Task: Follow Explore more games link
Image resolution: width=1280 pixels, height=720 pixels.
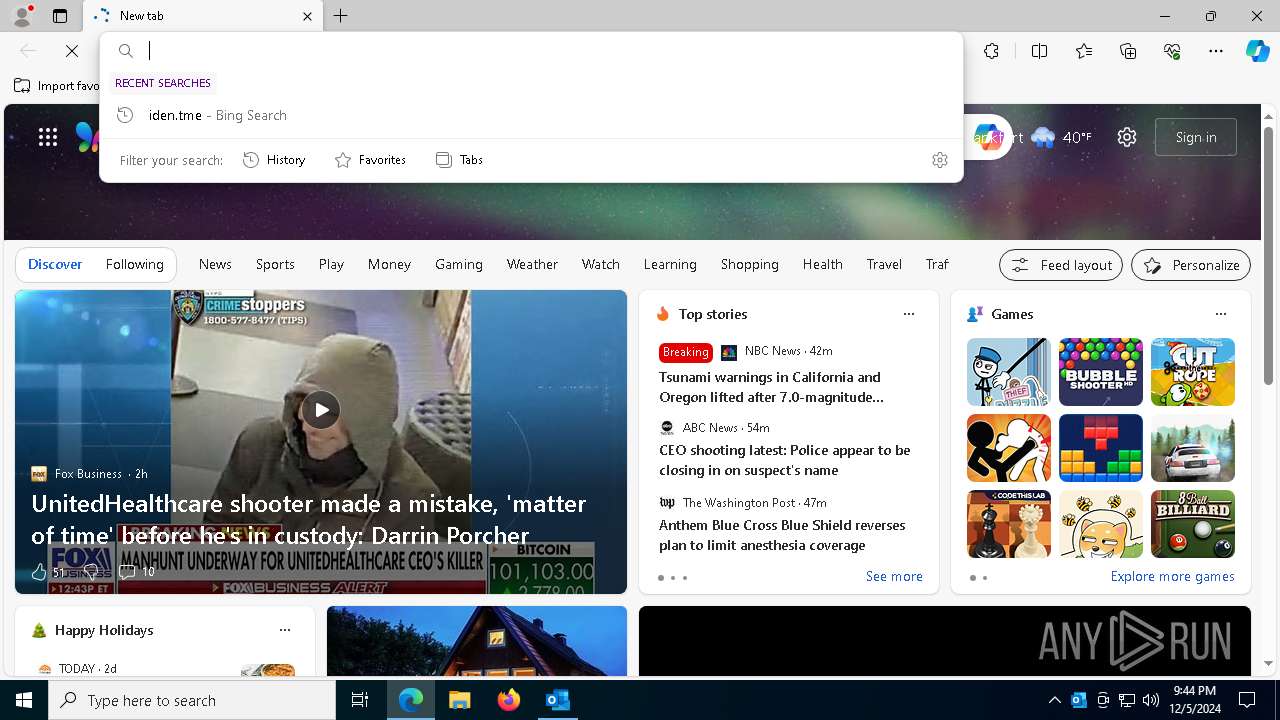Action: point(1172,576)
